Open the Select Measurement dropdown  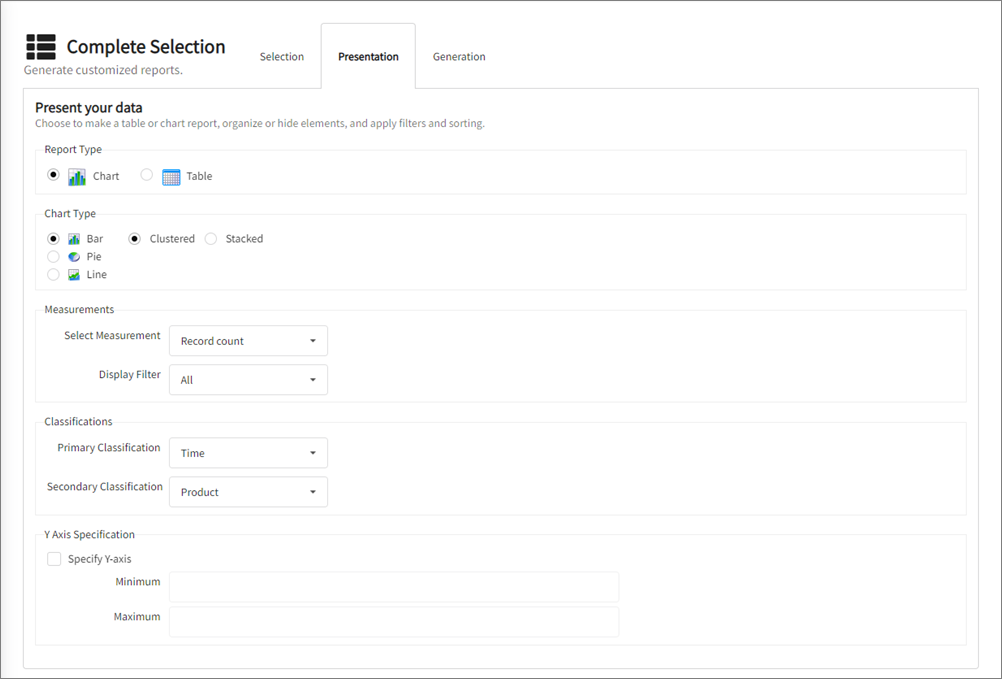coord(248,341)
